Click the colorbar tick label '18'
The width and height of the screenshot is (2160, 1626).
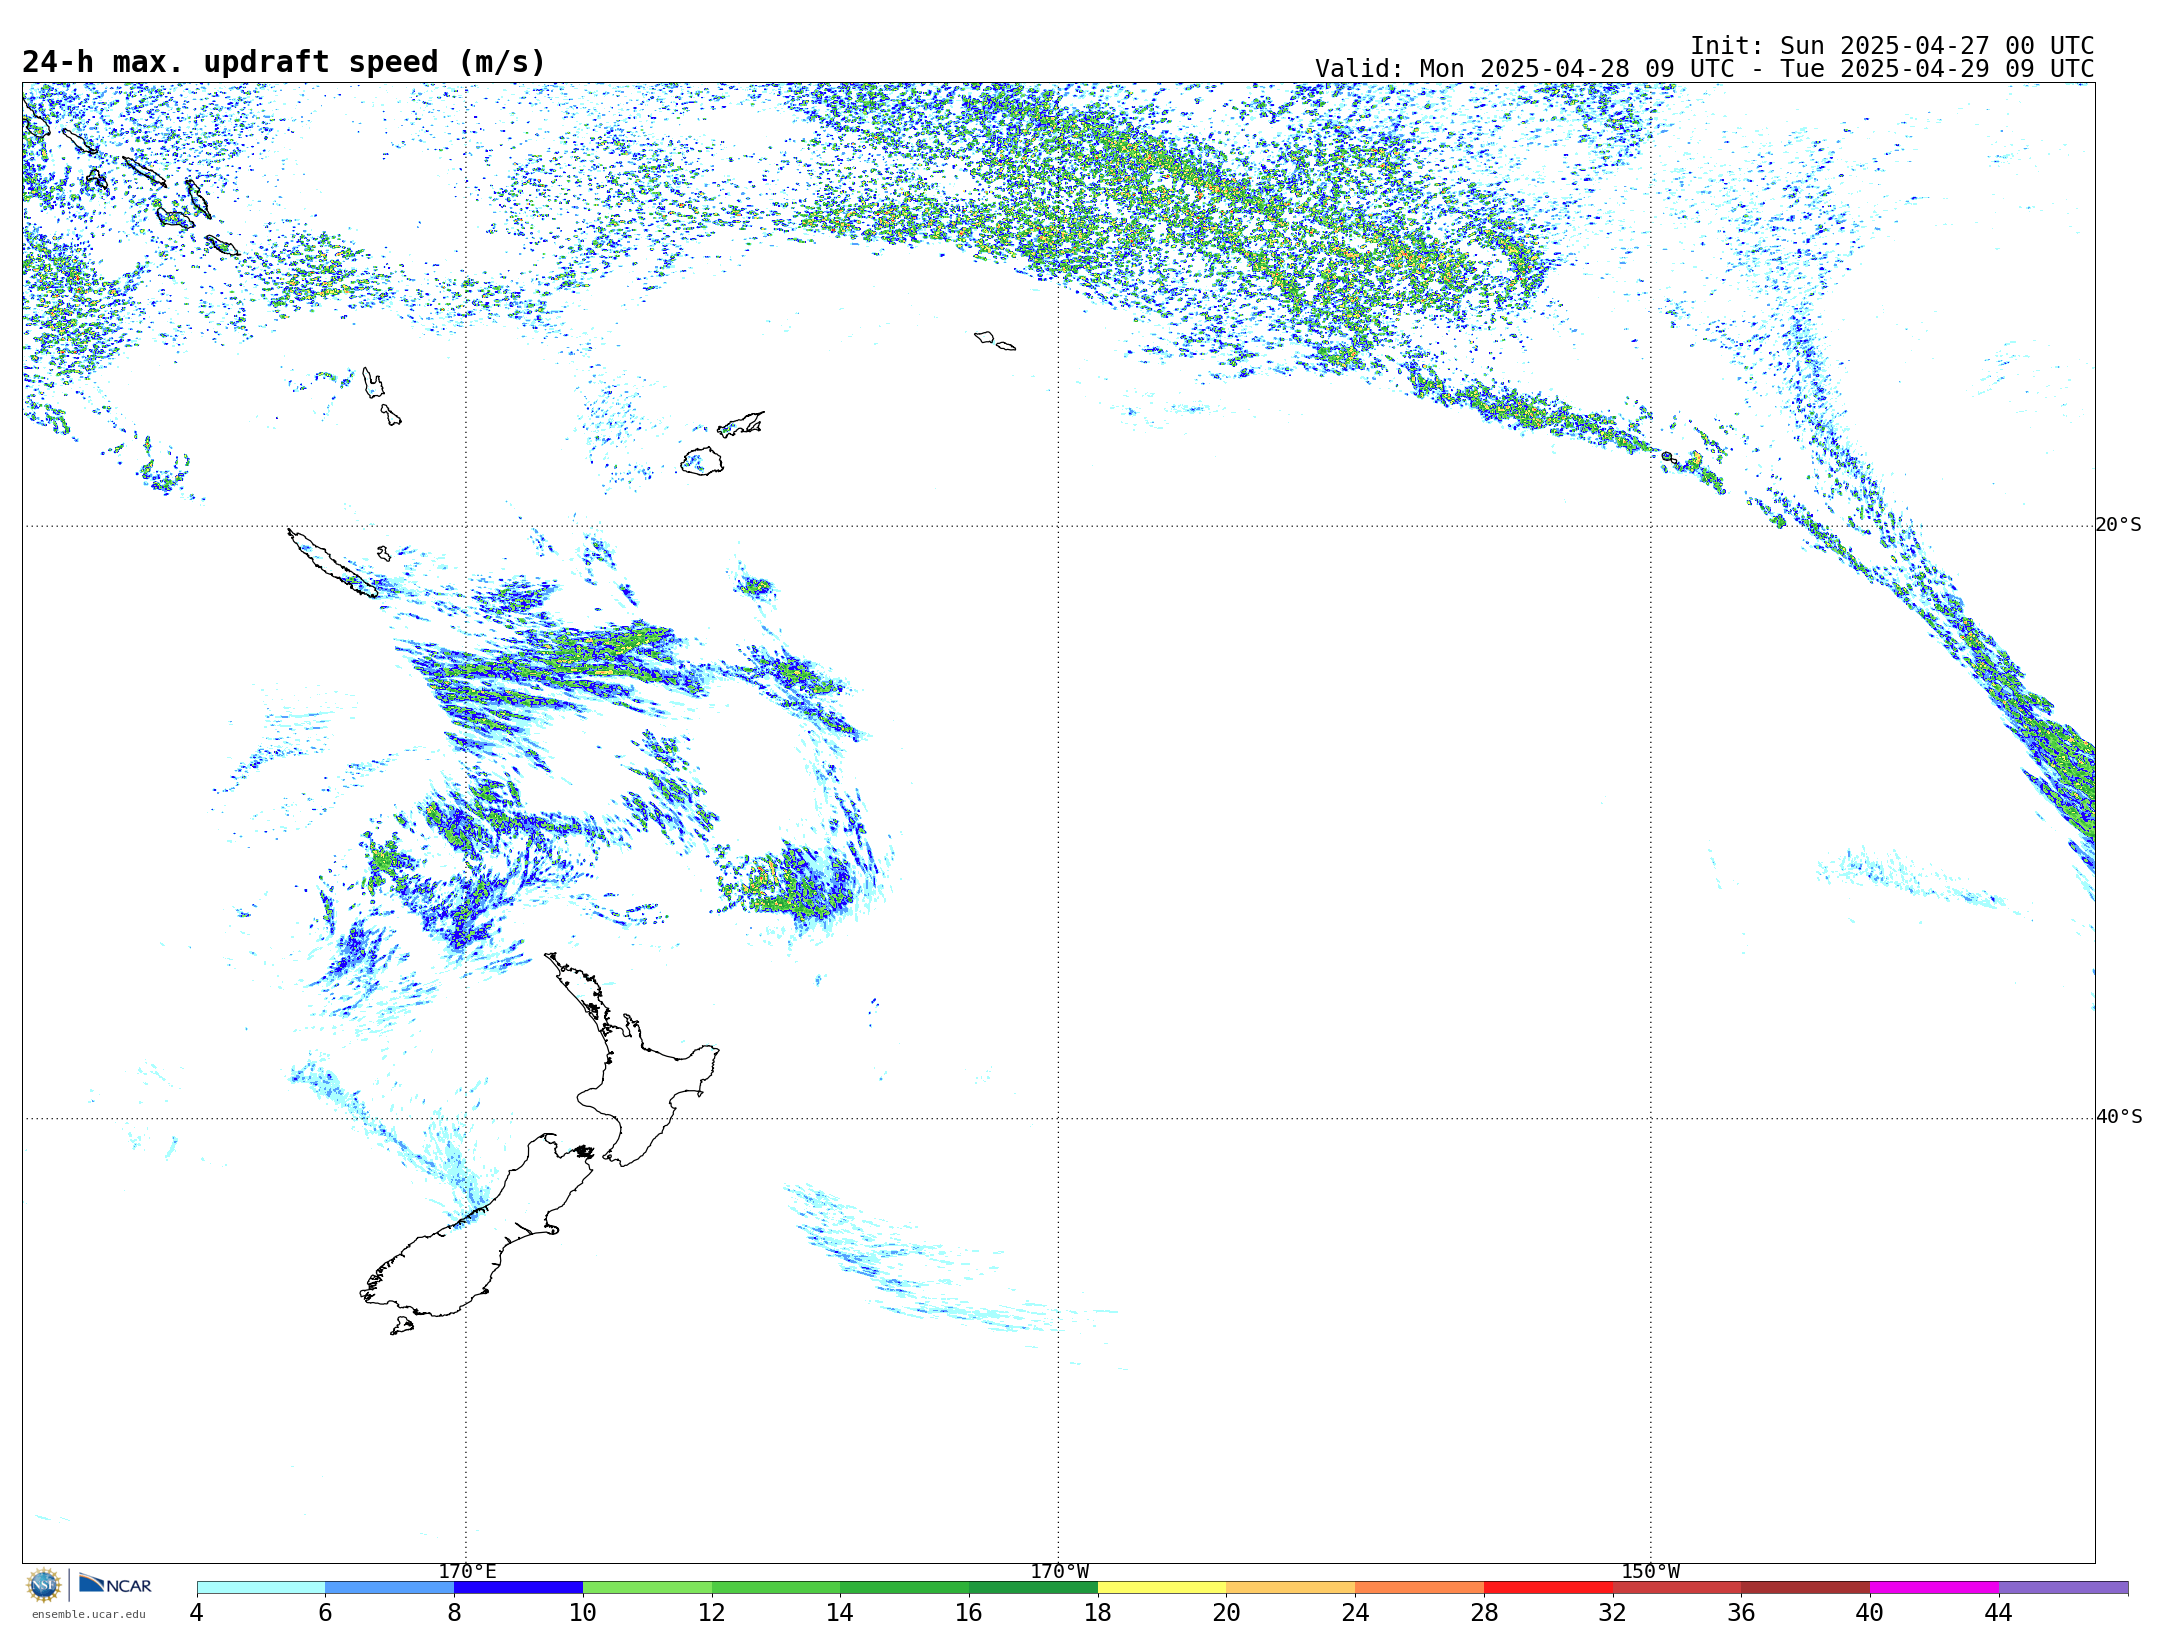tap(1098, 1612)
